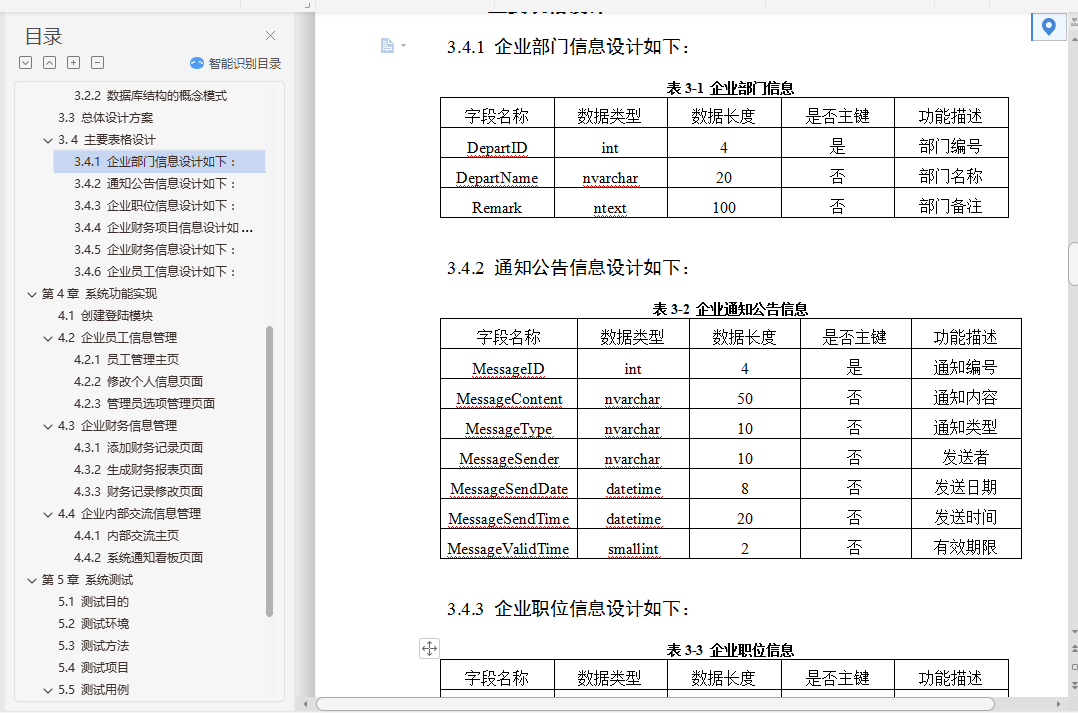Jump to 4.4.1 内部交流主页
The height and width of the screenshot is (713, 1078).
tap(126, 536)
